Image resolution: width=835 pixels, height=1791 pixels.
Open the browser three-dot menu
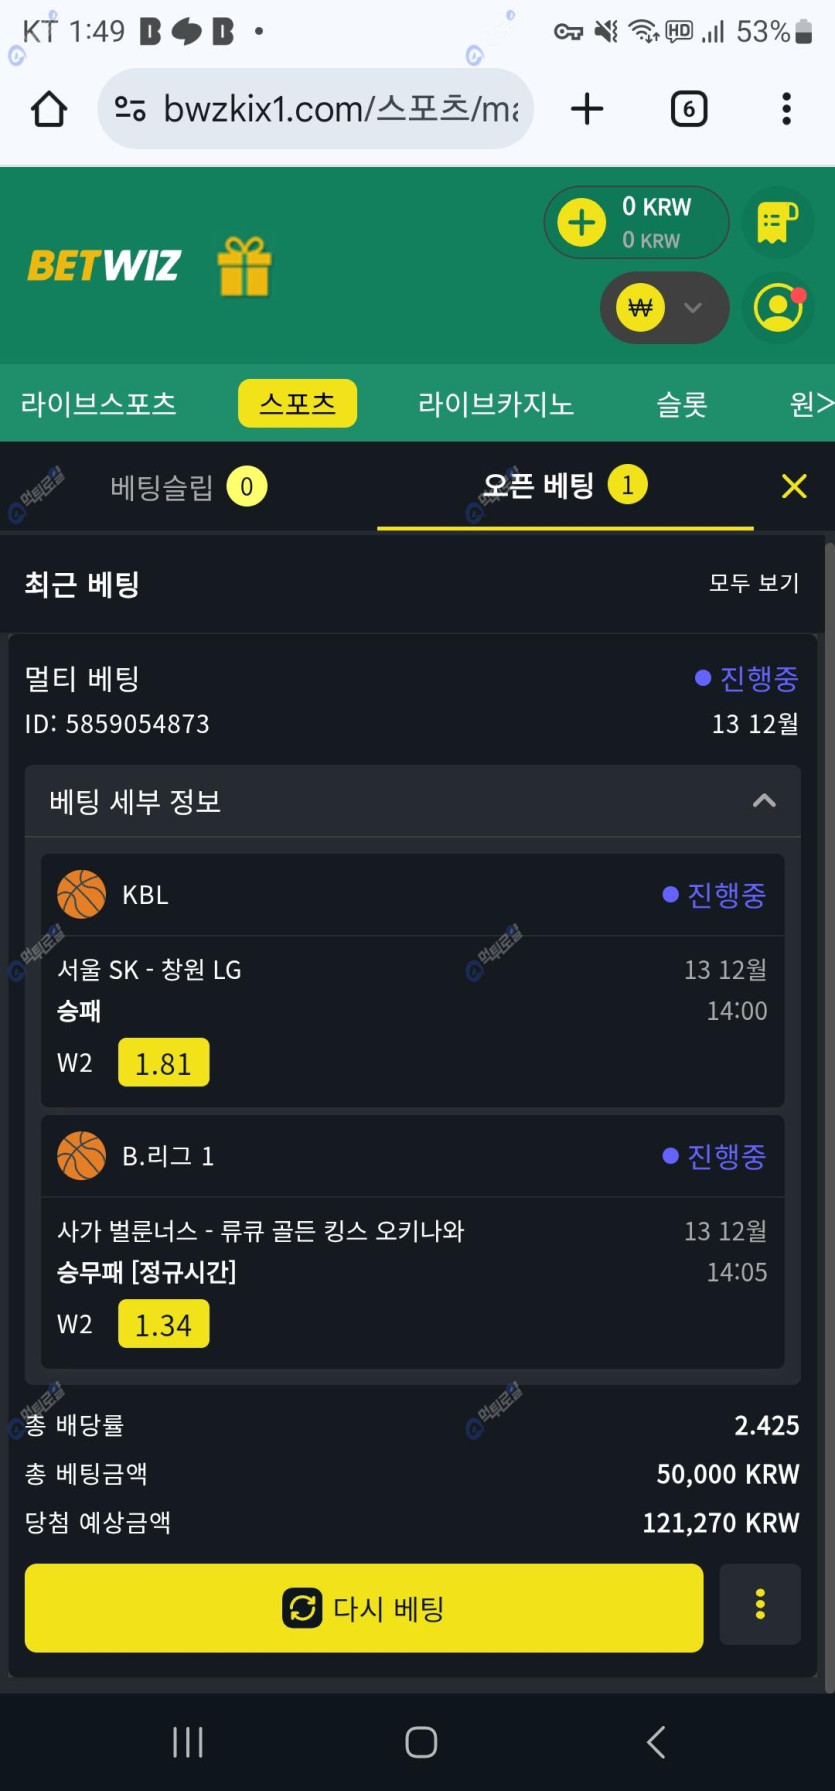click(x=786, y=109)
